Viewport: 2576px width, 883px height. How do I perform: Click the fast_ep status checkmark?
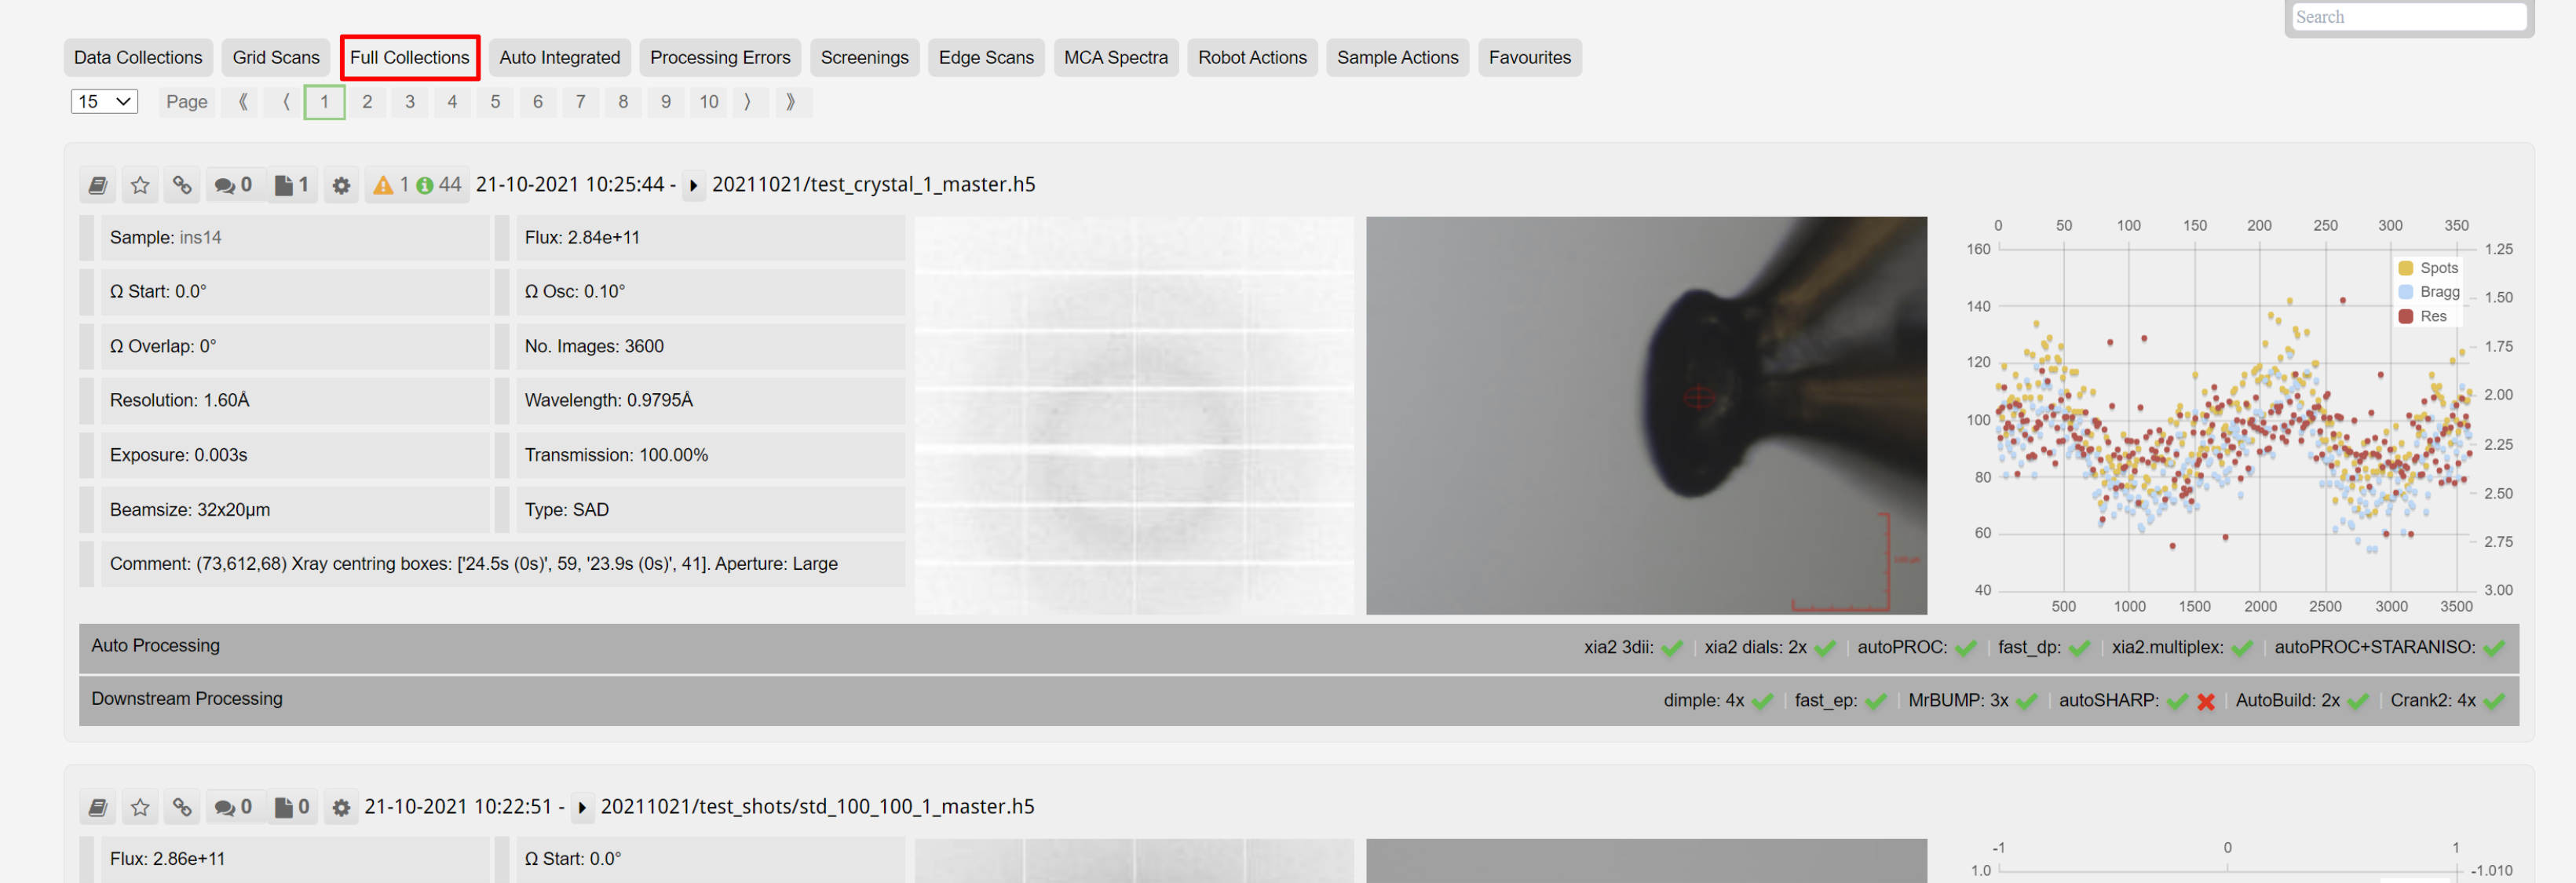1876,701
